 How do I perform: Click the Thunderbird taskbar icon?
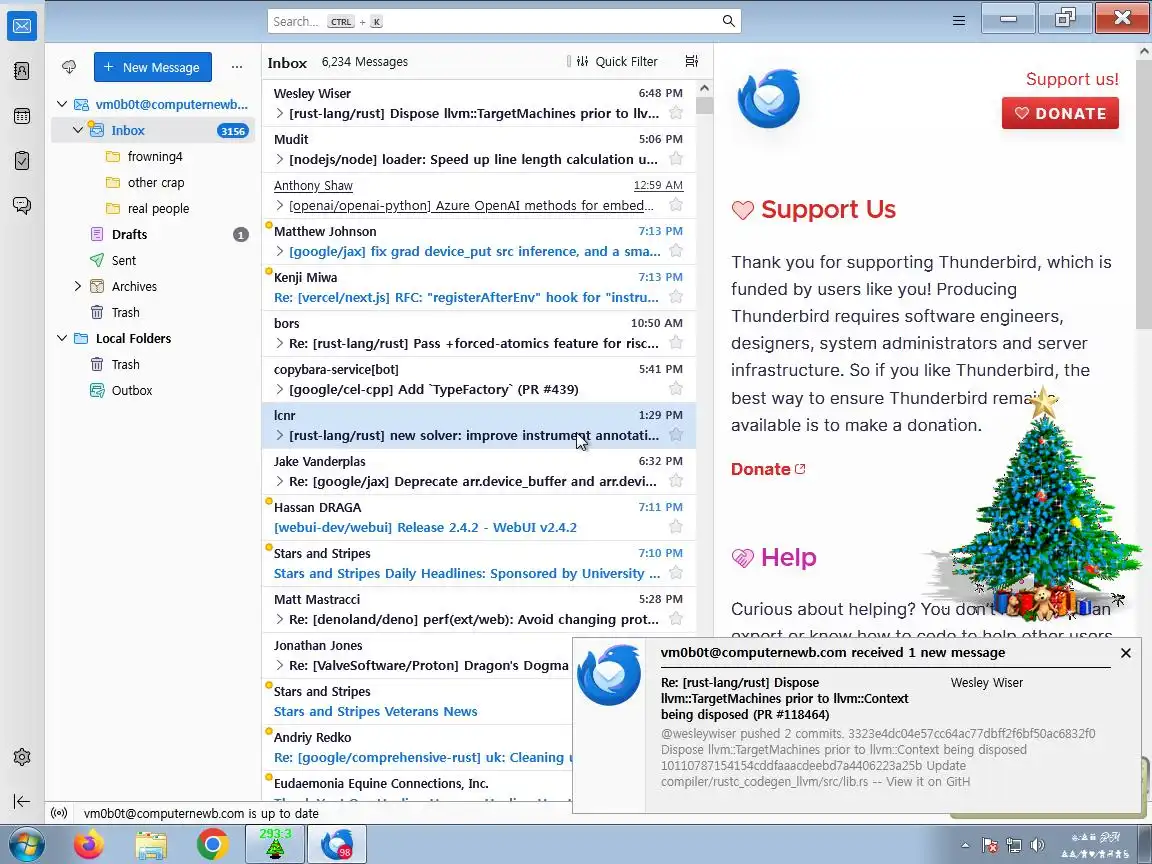[x=336, y=844]
